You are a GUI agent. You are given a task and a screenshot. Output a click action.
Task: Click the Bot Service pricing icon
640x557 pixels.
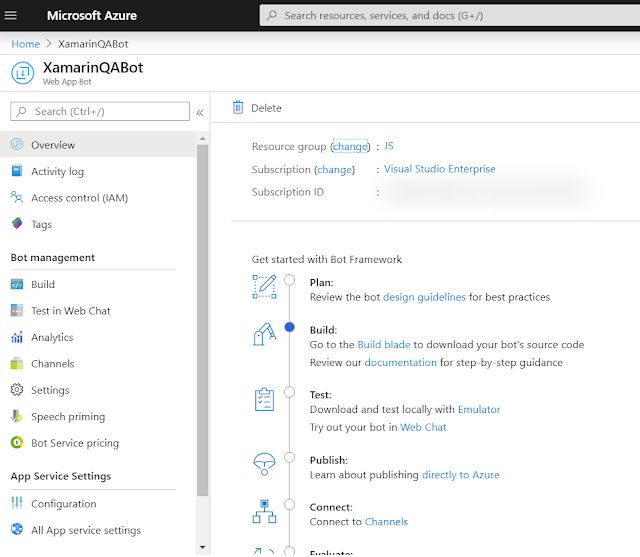(17, 443)
